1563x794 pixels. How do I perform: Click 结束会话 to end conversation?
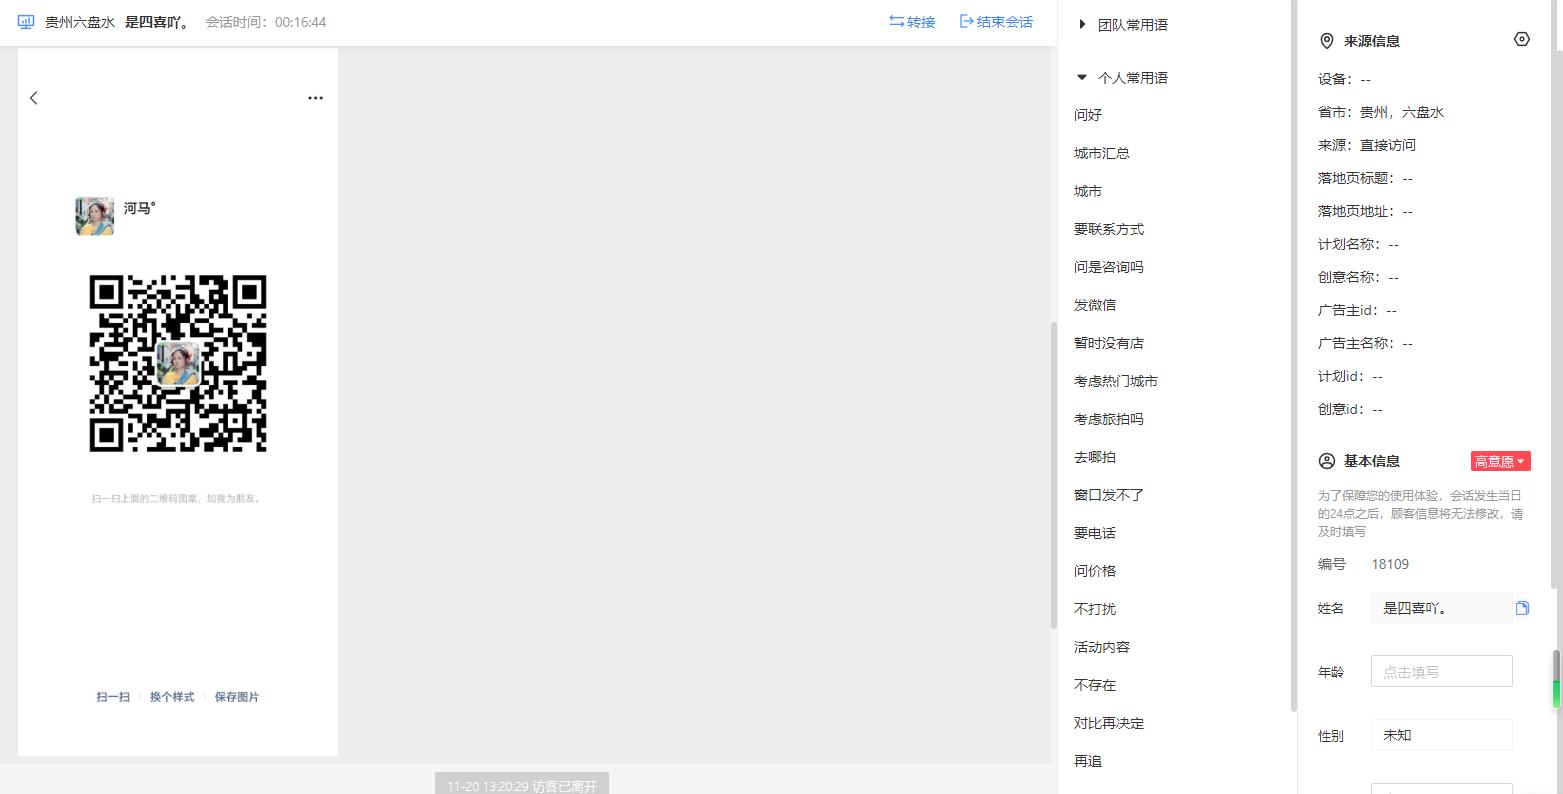[x=996, y=22]
